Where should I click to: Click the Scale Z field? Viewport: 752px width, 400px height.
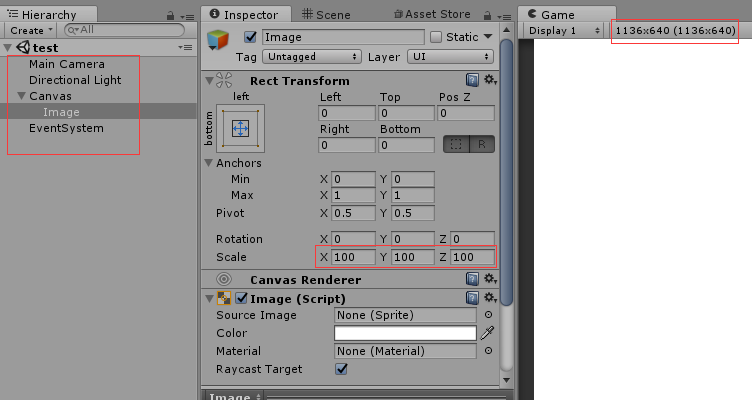[x=473, y=257]
